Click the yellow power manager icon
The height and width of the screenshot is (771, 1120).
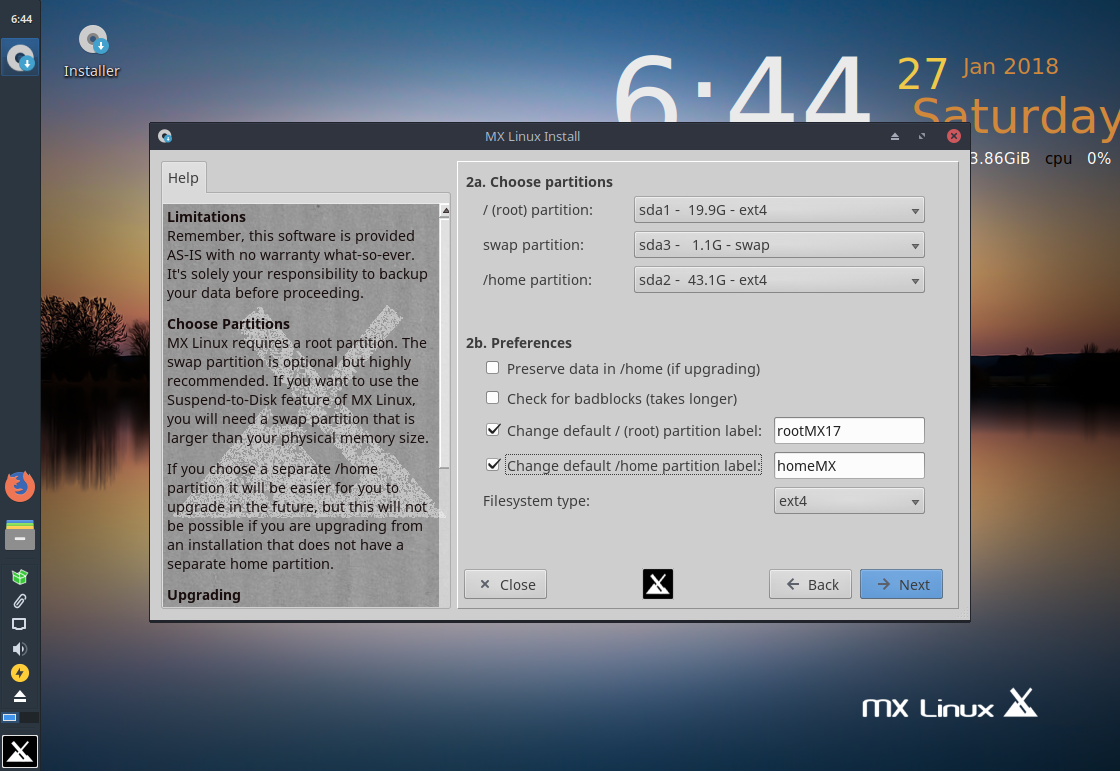point(20,673)
